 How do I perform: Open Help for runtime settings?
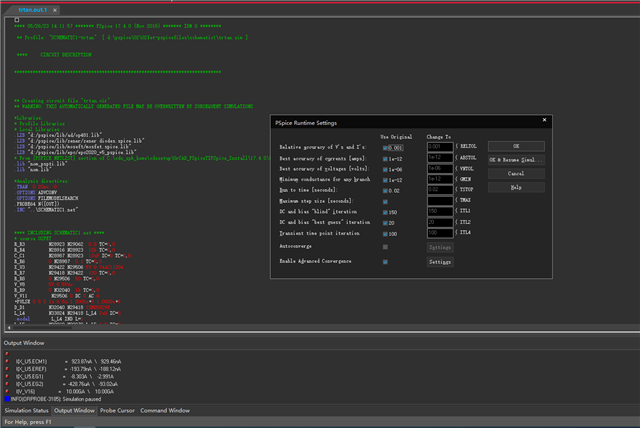[x=516, y=188]
